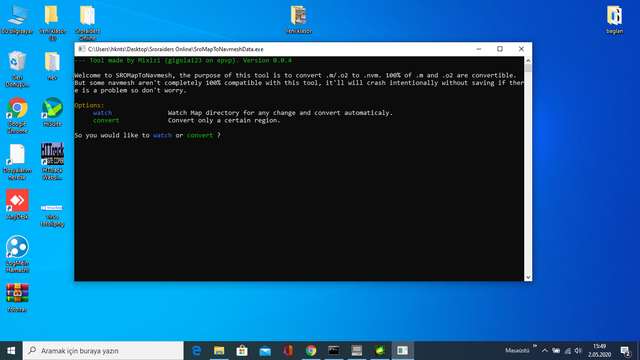
Task: Click 'Convert only a certain region.' text
Action: tap(224, 120)
